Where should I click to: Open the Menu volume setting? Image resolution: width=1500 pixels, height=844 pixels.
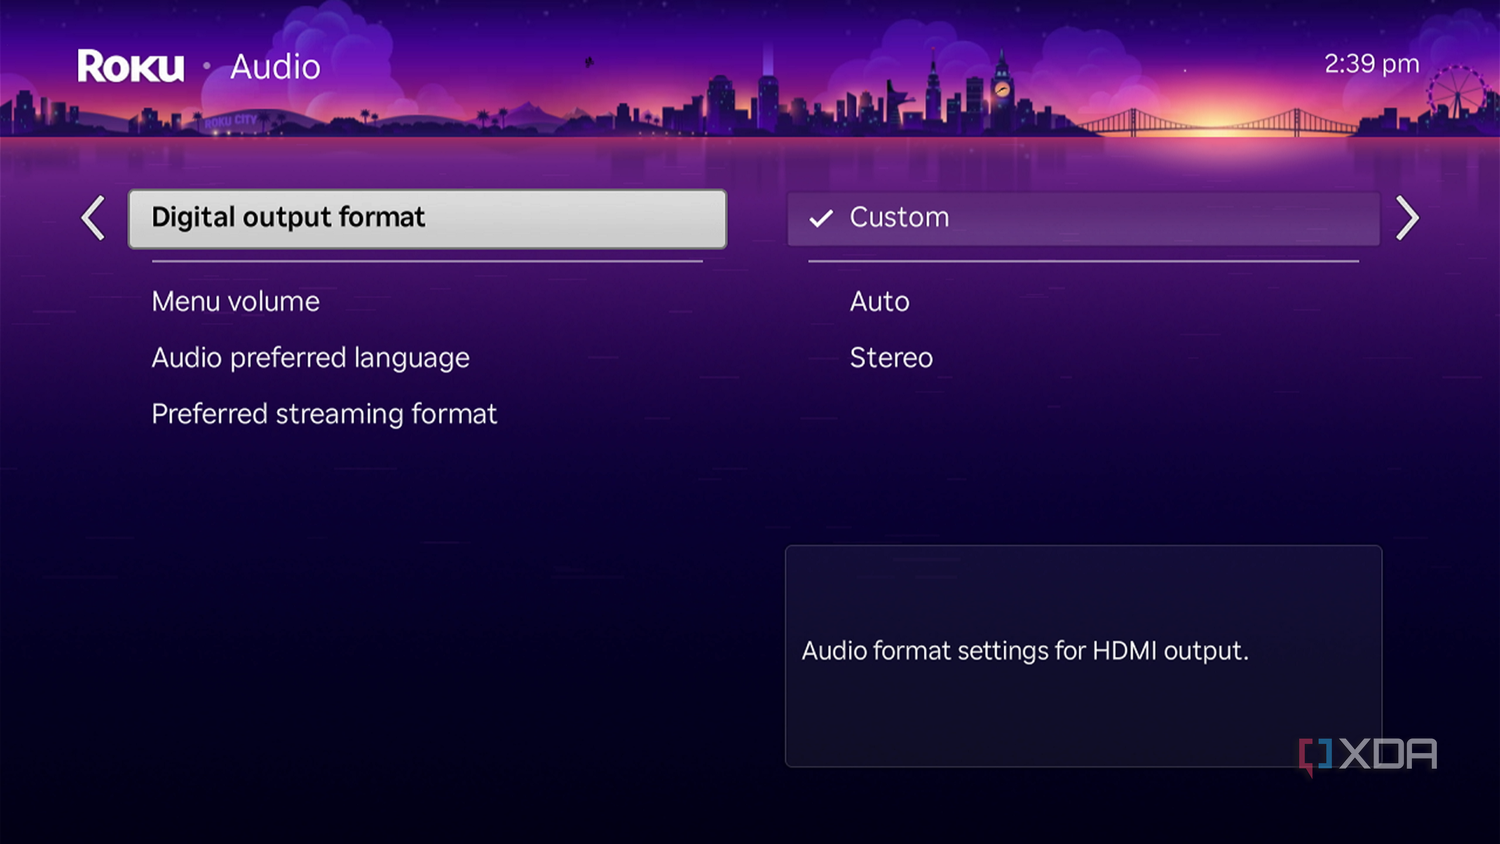(x=236, y=301)
